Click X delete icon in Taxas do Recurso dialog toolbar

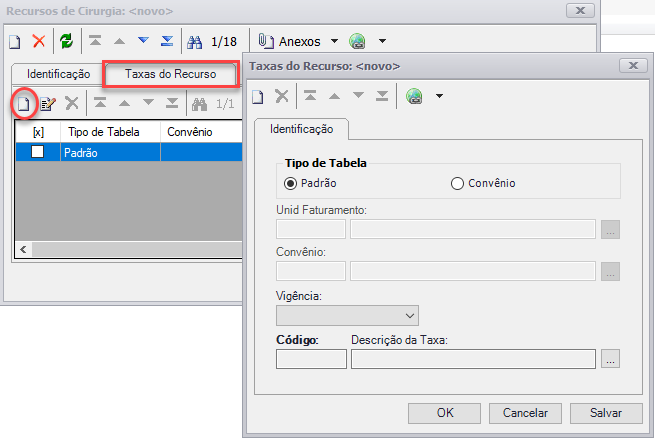pos(282,96)
